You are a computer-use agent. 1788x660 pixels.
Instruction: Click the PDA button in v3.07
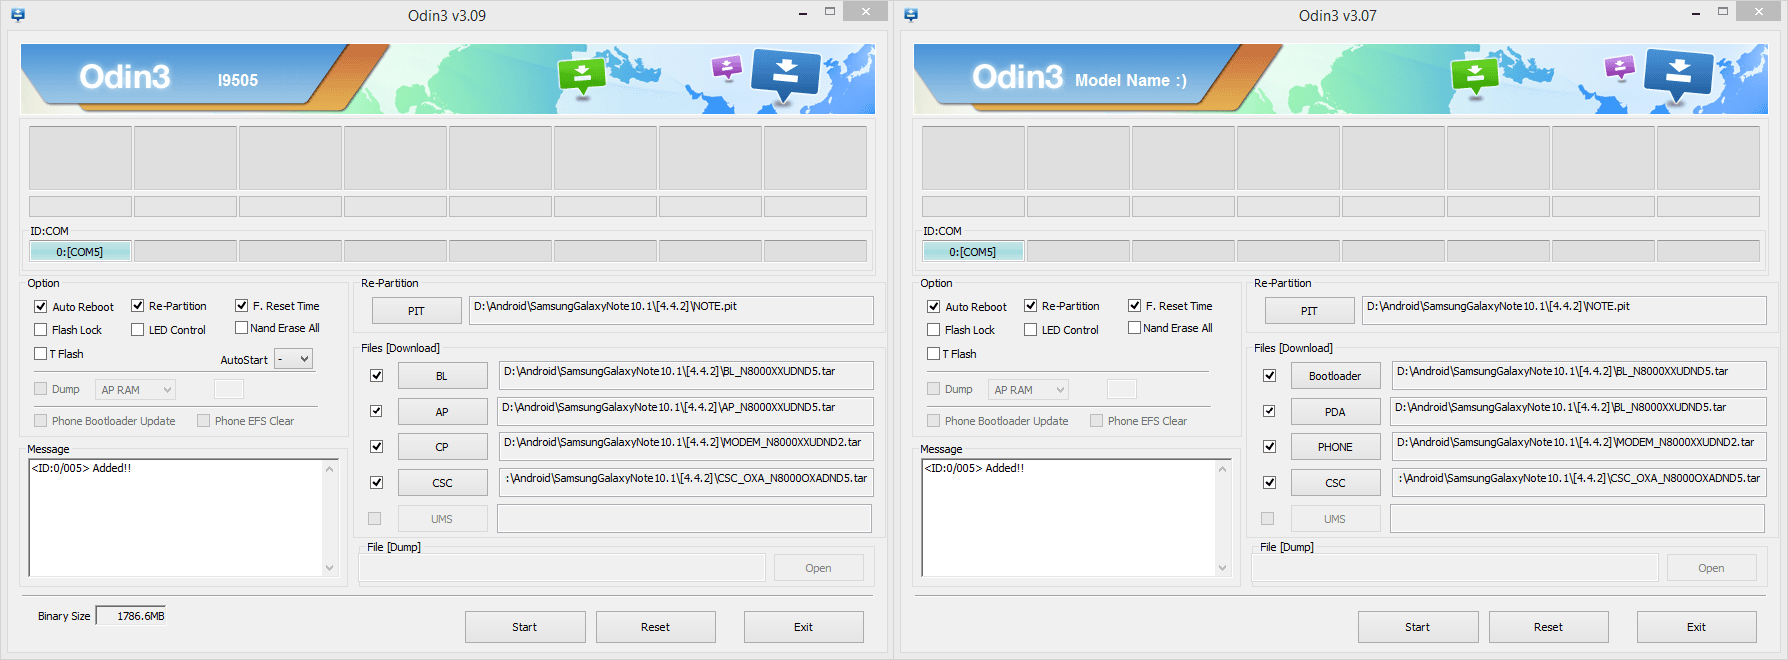click(x=1336, y=412)
